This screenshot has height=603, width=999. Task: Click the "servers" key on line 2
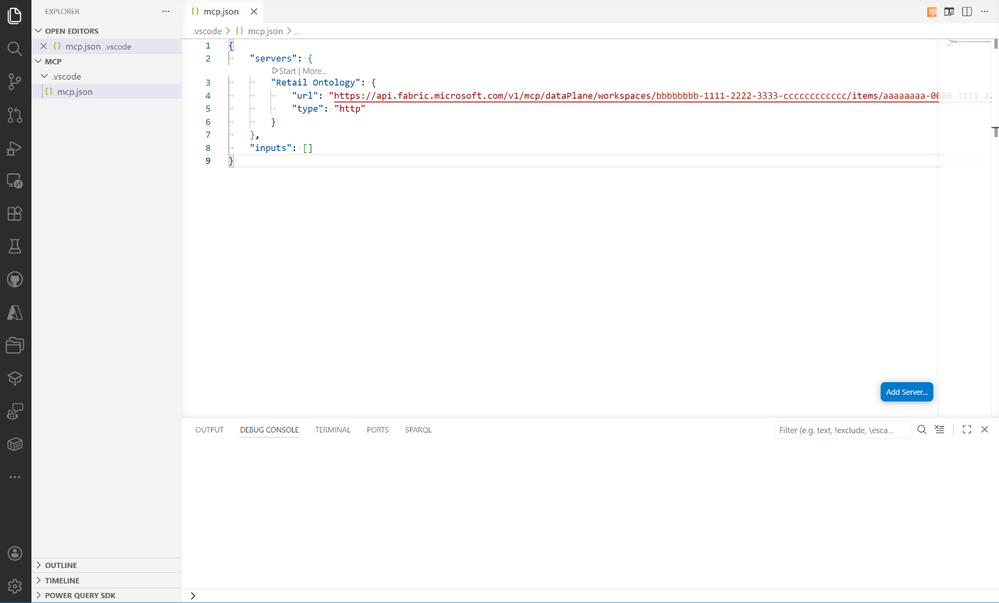click(273, 58)
